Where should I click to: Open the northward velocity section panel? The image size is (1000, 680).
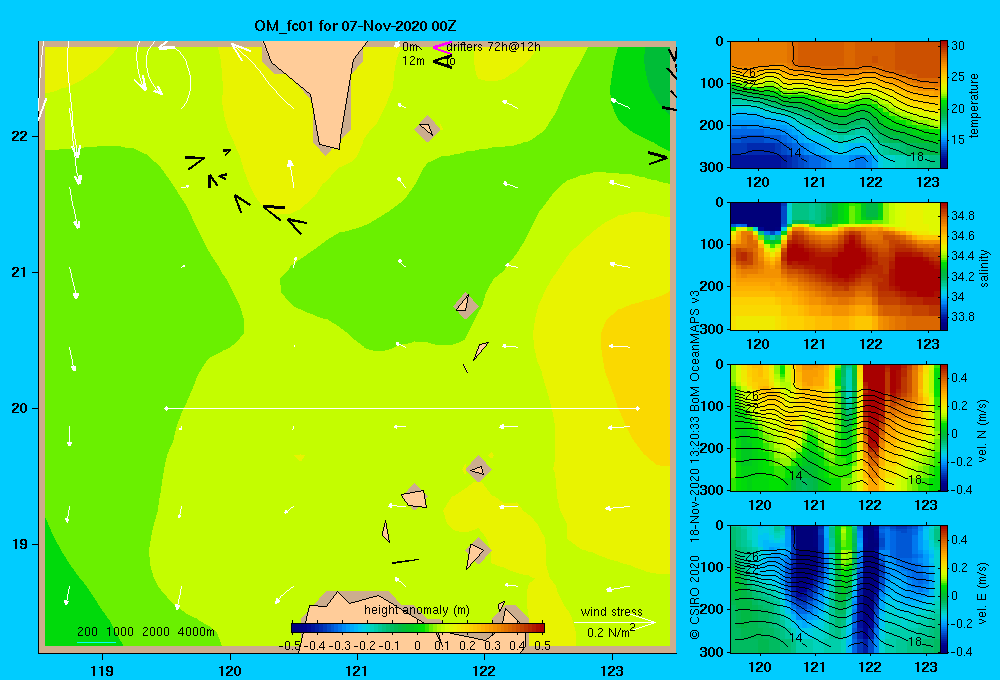(x=835, y=427)
